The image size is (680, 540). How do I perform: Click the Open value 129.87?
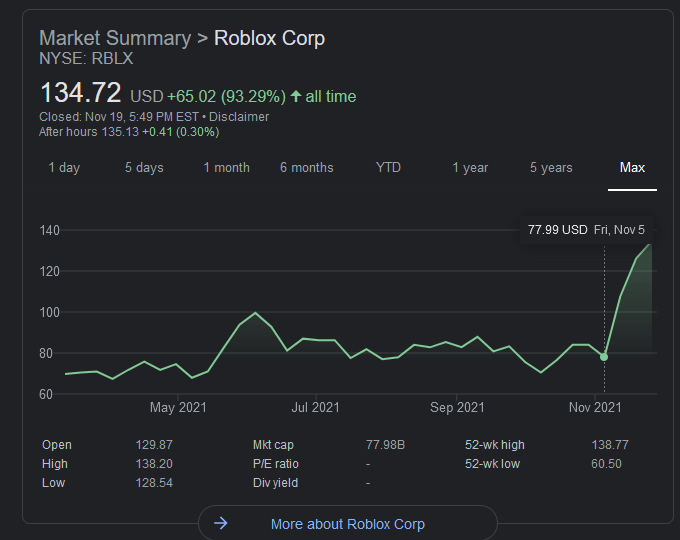point(154,445)
